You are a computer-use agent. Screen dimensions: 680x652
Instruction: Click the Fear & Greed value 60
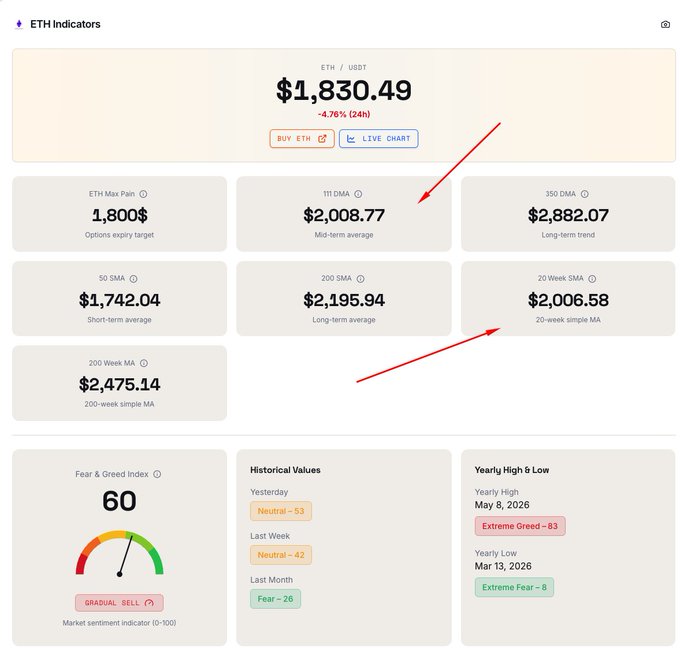119,501
